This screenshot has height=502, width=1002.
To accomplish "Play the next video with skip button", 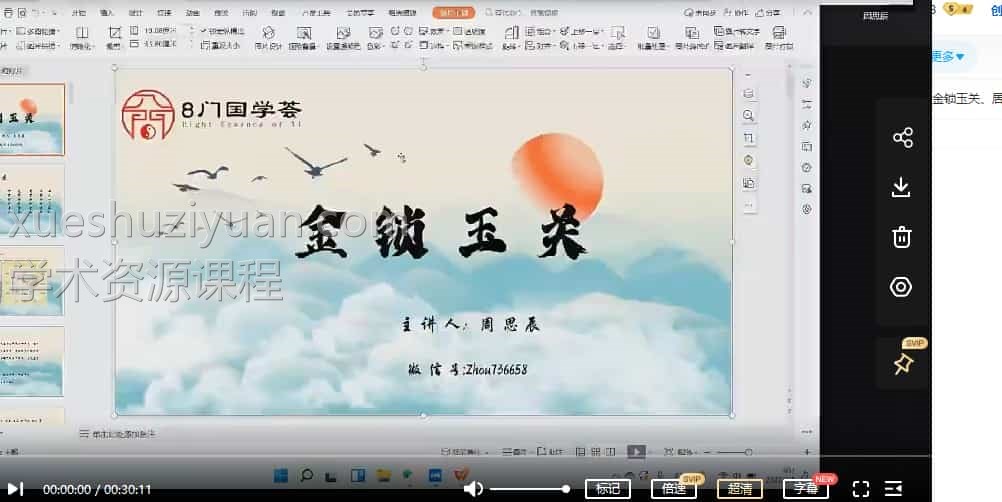I will 15,489.
